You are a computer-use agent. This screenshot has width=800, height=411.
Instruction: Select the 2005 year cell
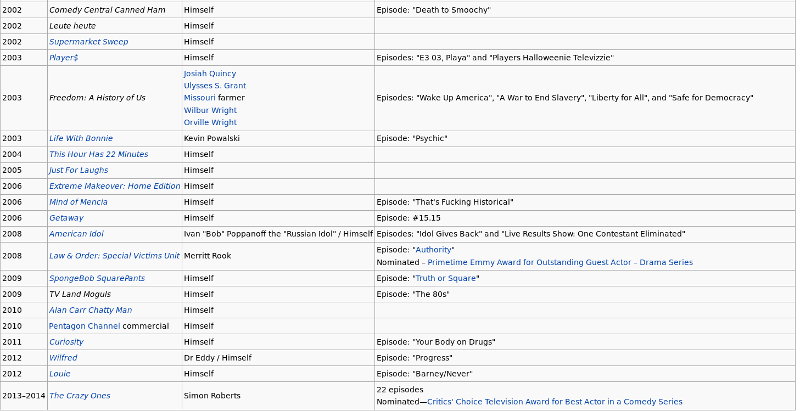pos(24,170)
